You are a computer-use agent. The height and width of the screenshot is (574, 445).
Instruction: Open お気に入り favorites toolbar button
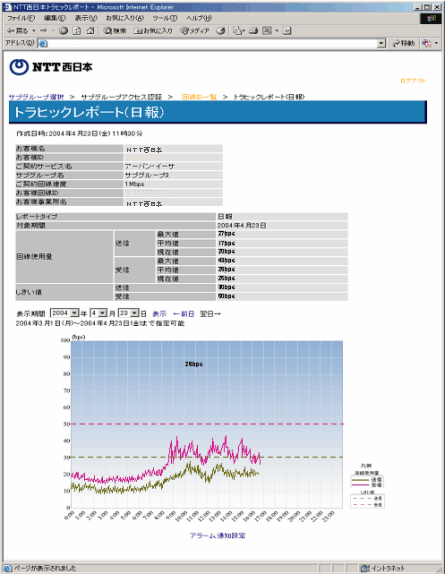pos(153,31)
